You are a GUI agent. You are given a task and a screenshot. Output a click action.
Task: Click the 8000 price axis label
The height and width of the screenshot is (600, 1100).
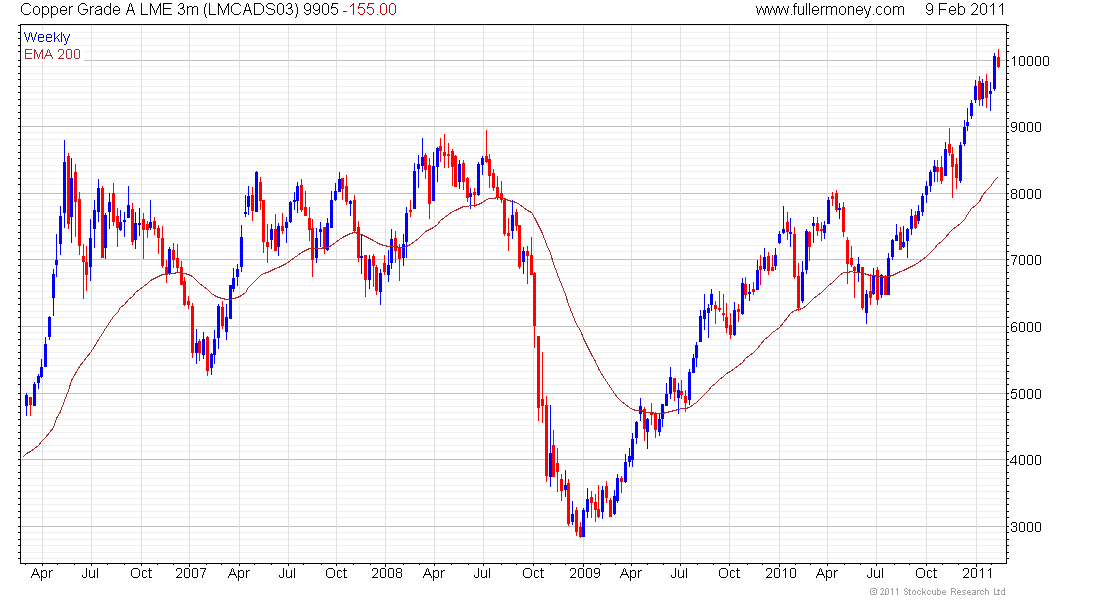(1026, 194)
